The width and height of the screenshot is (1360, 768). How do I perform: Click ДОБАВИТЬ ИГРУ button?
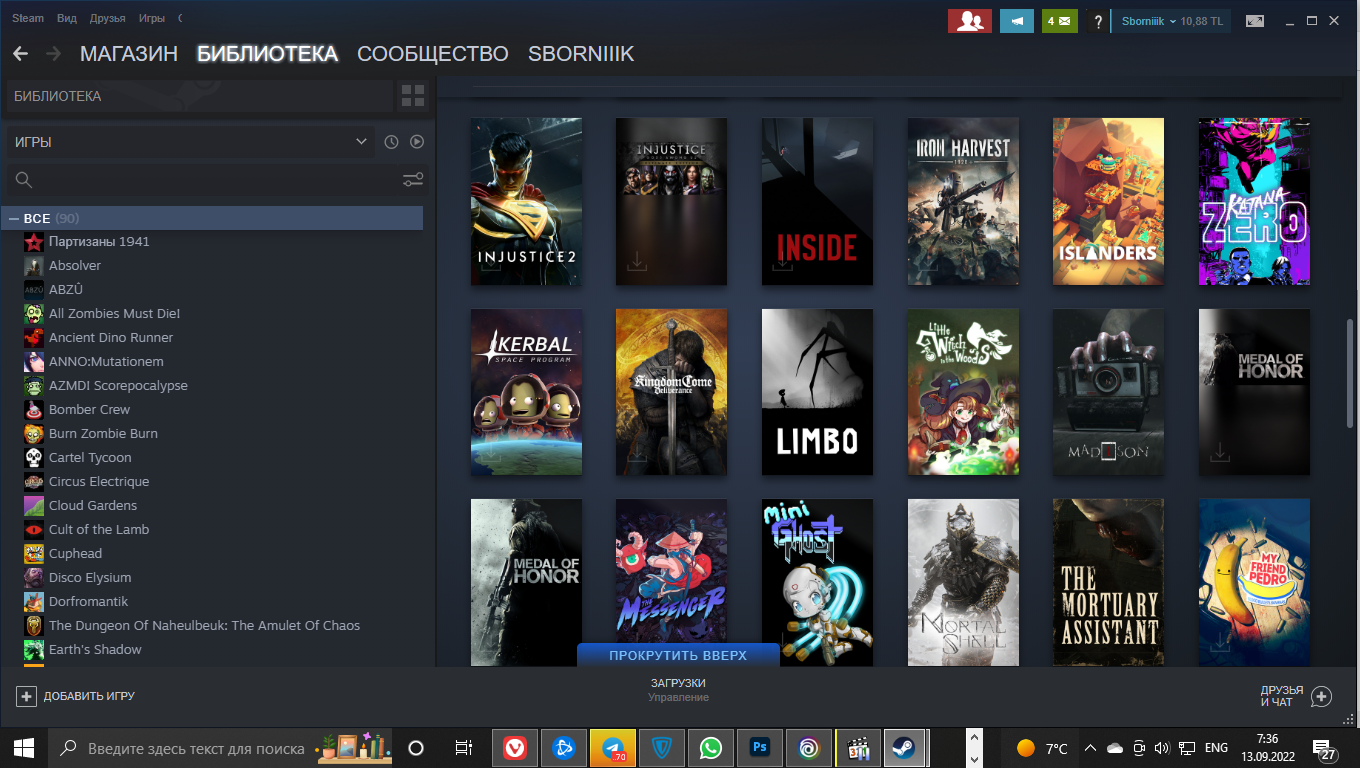point(76,696)
